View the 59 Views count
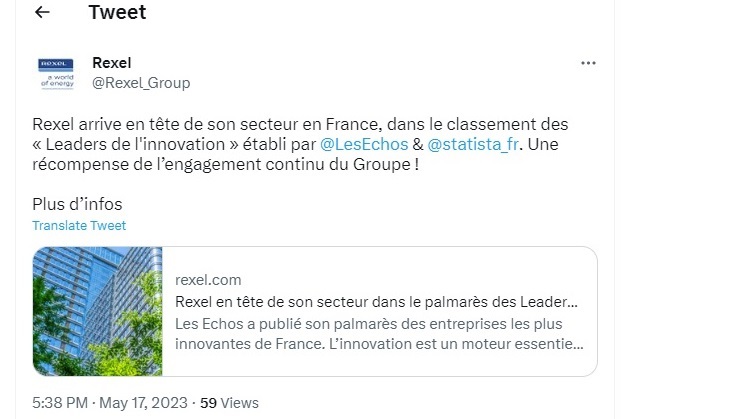 229,404
